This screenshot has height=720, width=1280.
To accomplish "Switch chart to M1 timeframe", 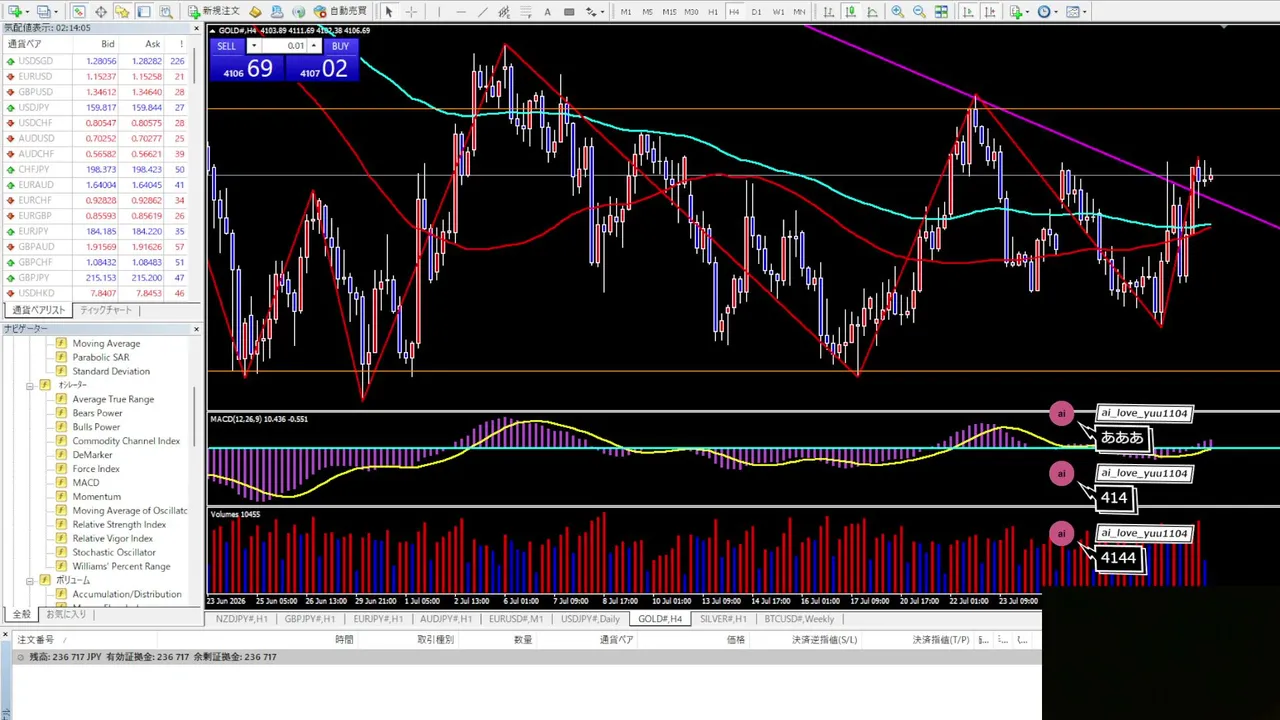I will pyautogui.click(x=626, y=12).
